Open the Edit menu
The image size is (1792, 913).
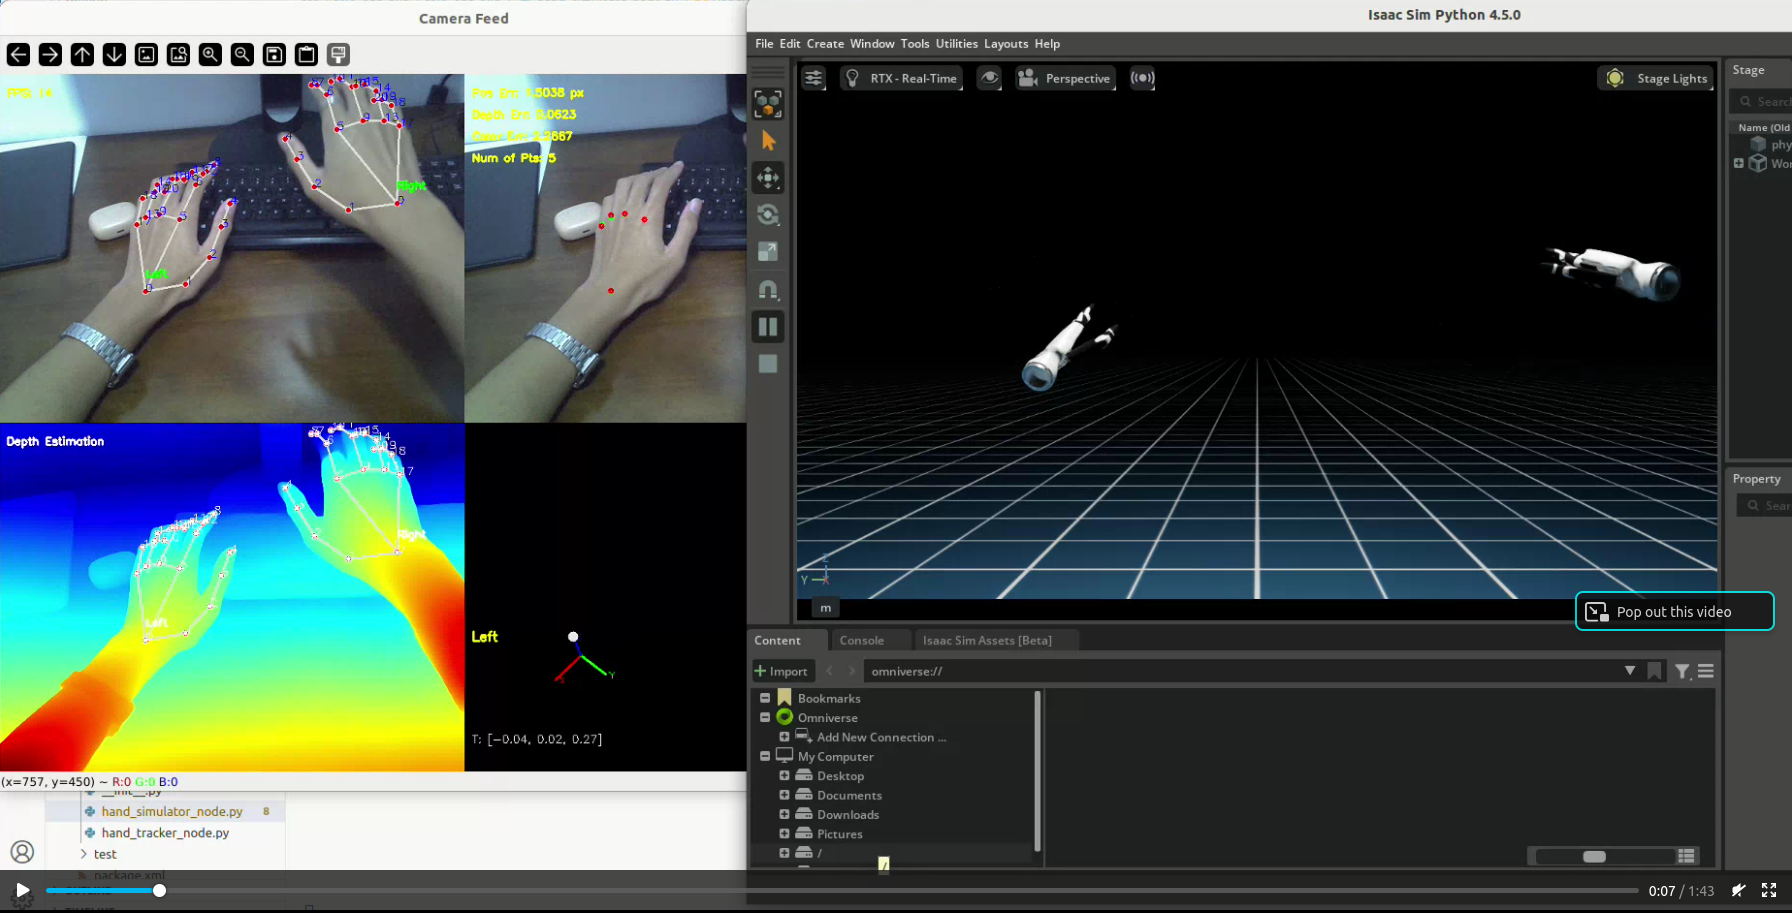pos(790,44)
